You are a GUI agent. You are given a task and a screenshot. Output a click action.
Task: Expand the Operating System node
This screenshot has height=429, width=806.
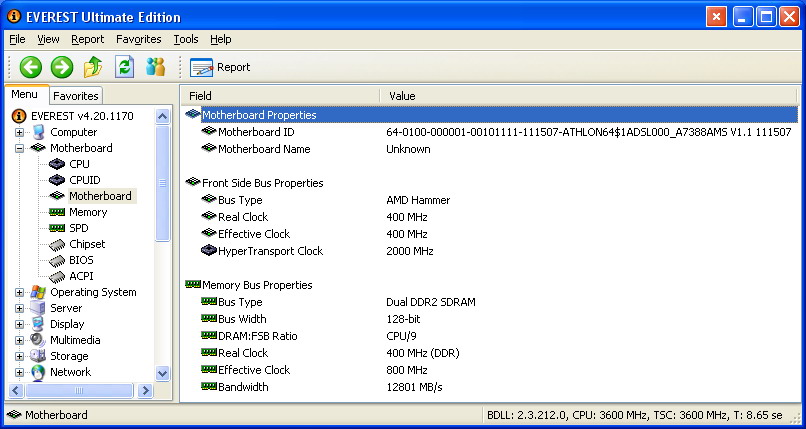(x=20, y=292)
